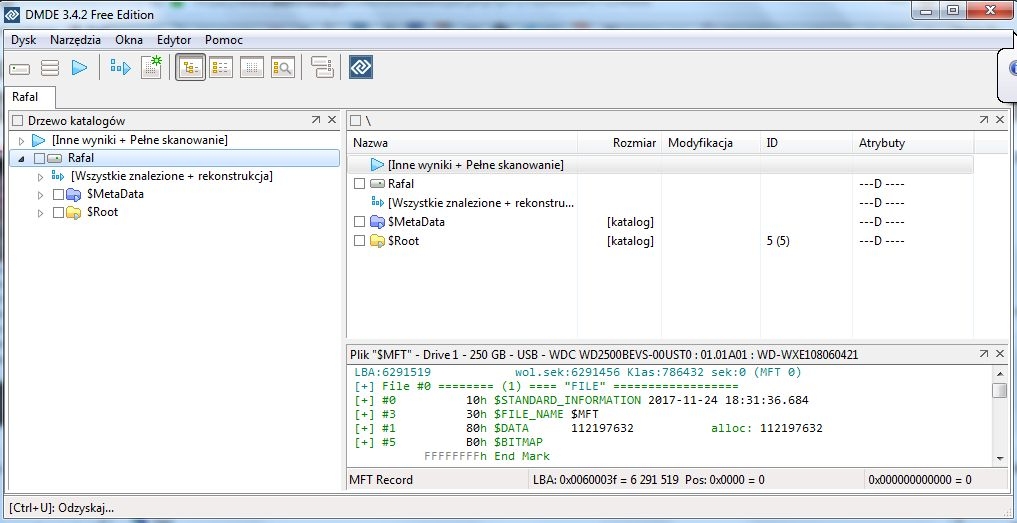Check the $Root checkbox in file list
Viewport: 1017px width, 523px height.
coord(359,241)
